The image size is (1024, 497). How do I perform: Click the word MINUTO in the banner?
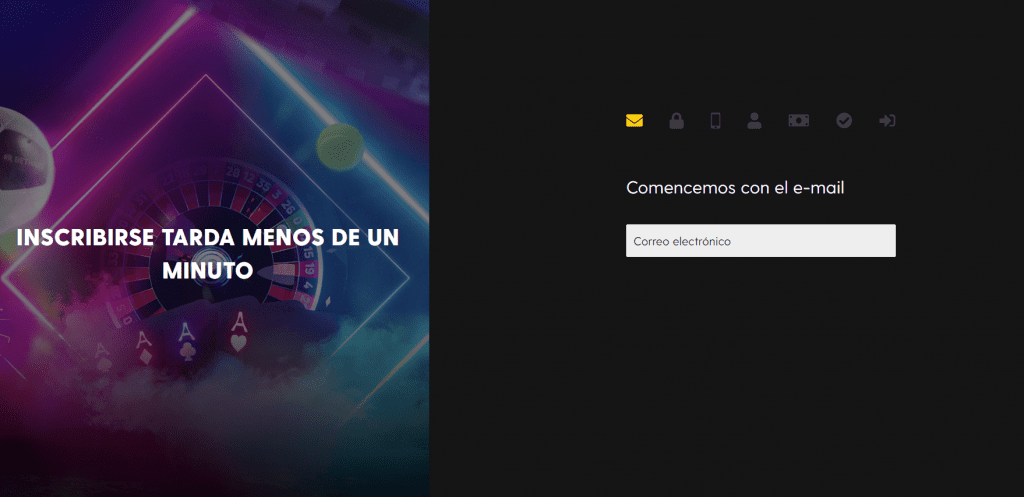[x=207, y=270]
